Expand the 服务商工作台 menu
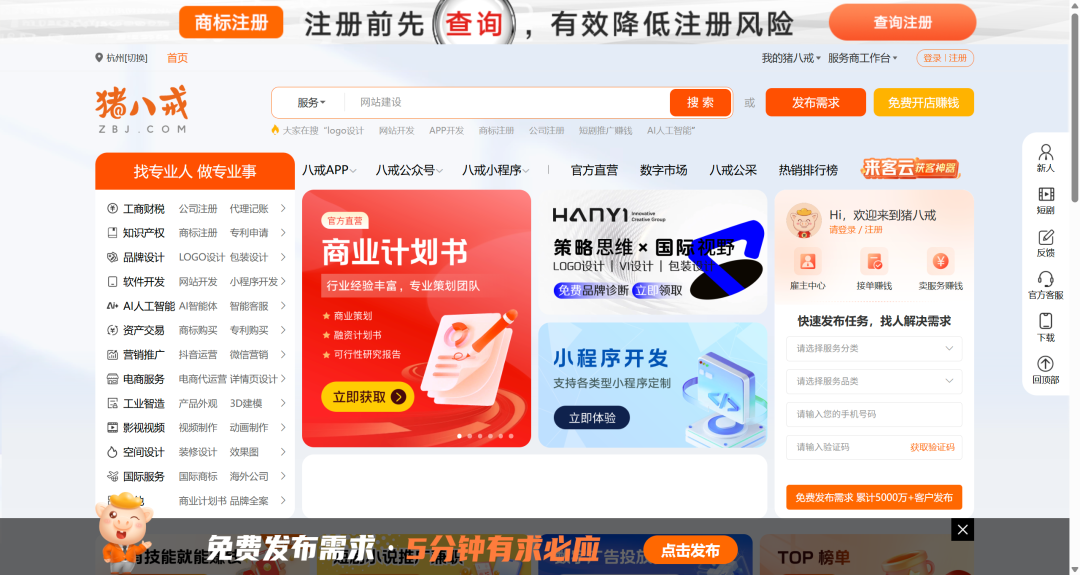Screen dimensions: 1080x575 pos(862,58)
